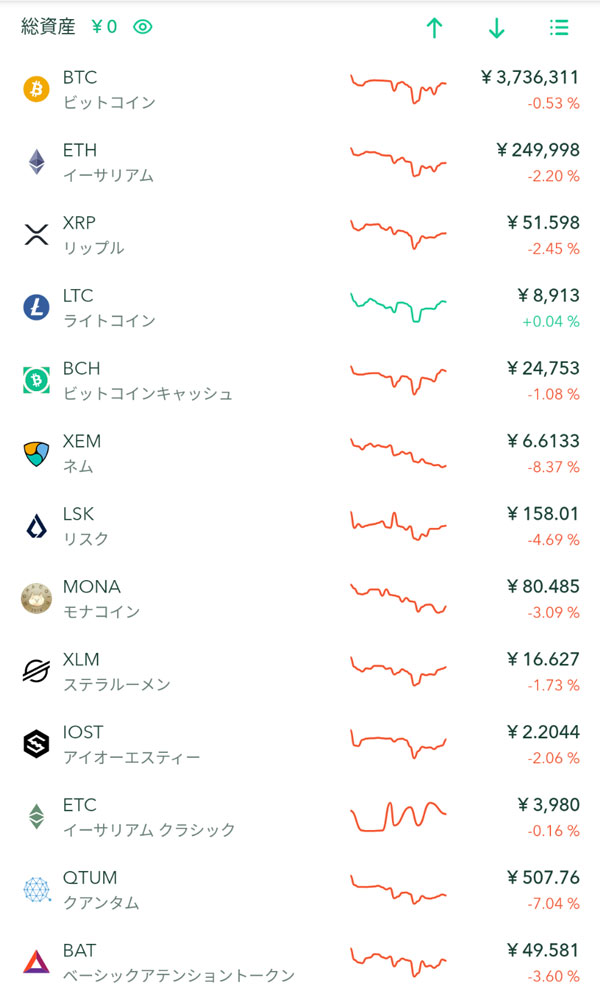Click the Litecoin LTC coin icon

point(36,307)
